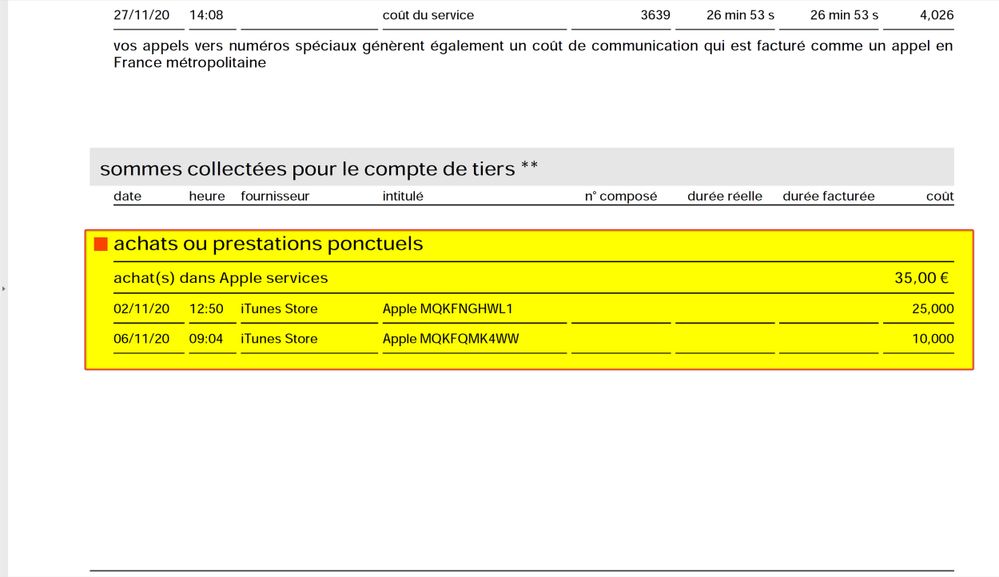
Task: Click the 10,000 cost value
Action: (932, 339)
